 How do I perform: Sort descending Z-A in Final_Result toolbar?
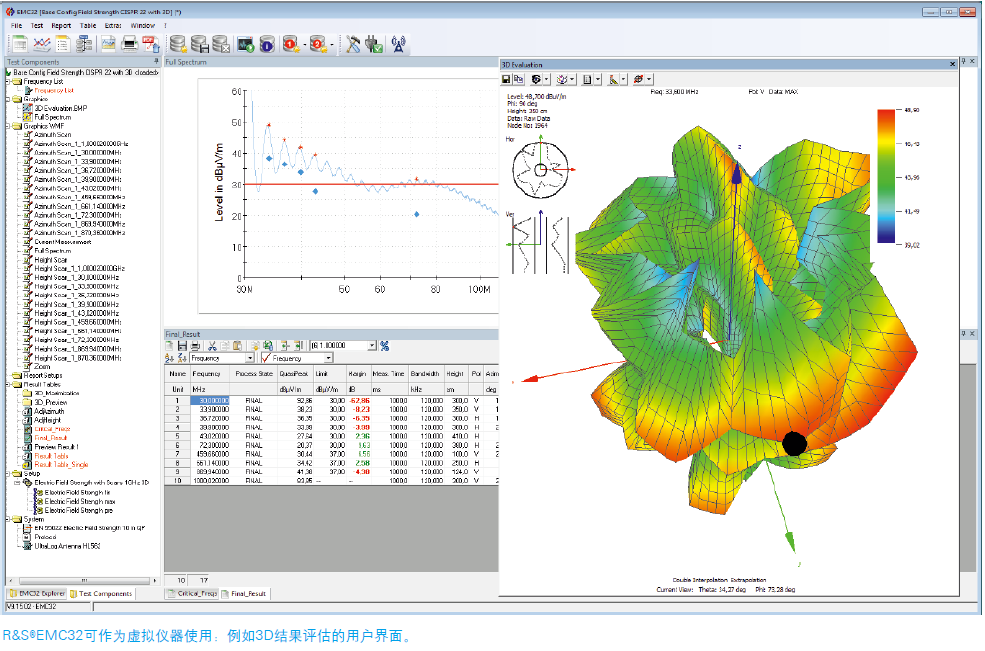click(182, 358)
